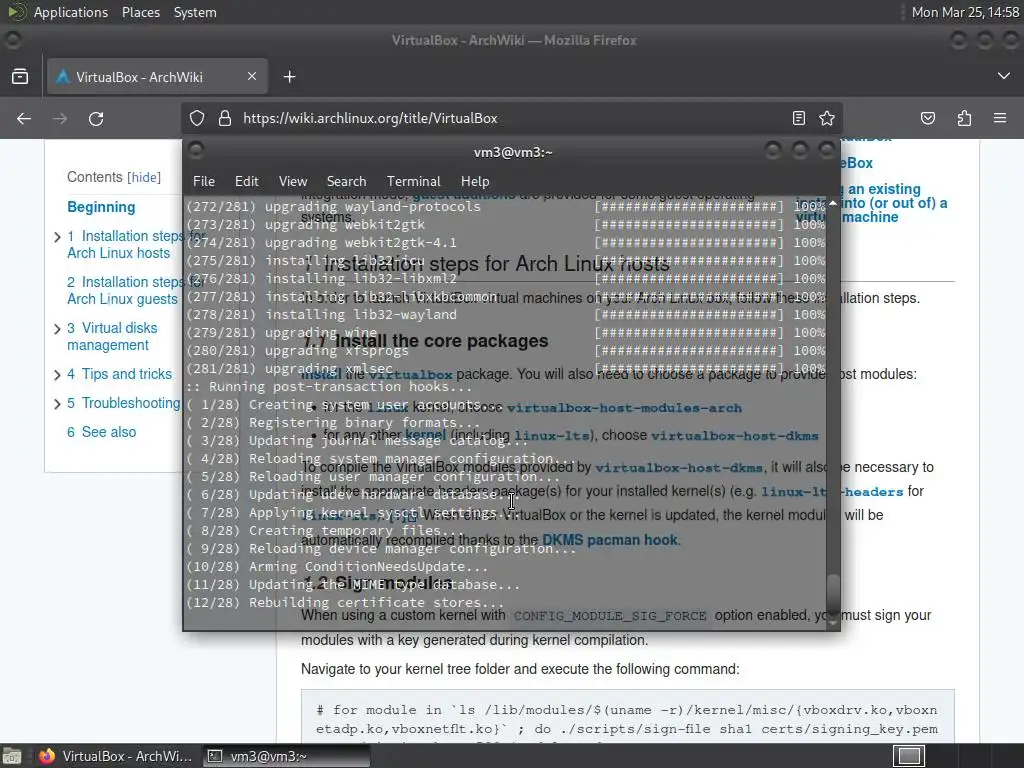The height and width of the screenshot is (768, 1024).
Task: Open Firefox extensions puzzle icon
Action: 964,118
